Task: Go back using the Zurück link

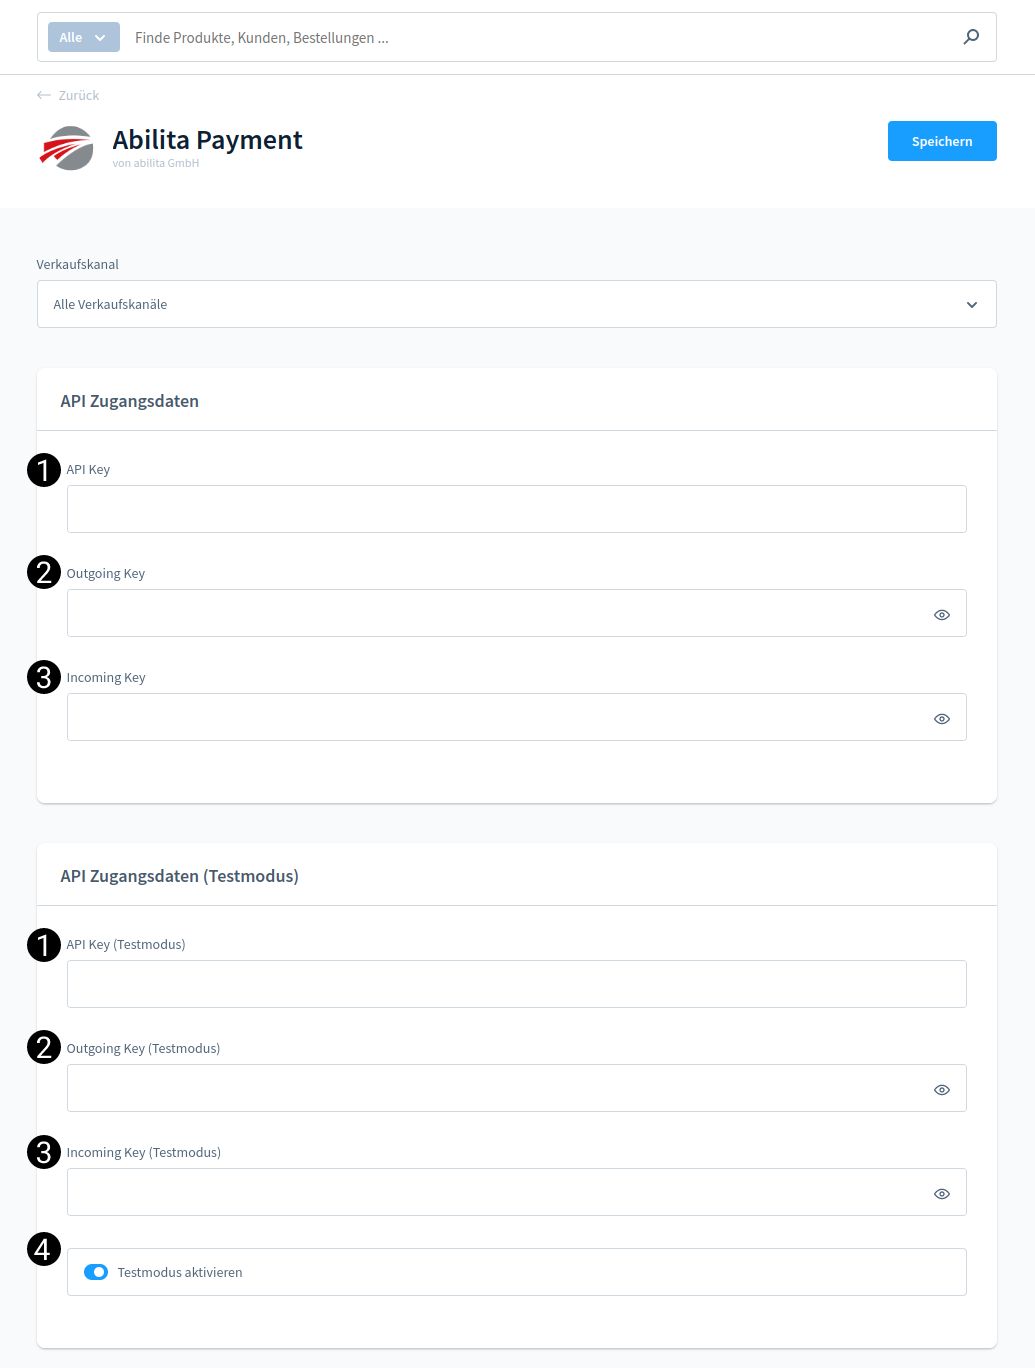Action: pyautogui.click(x=79, y=95)
